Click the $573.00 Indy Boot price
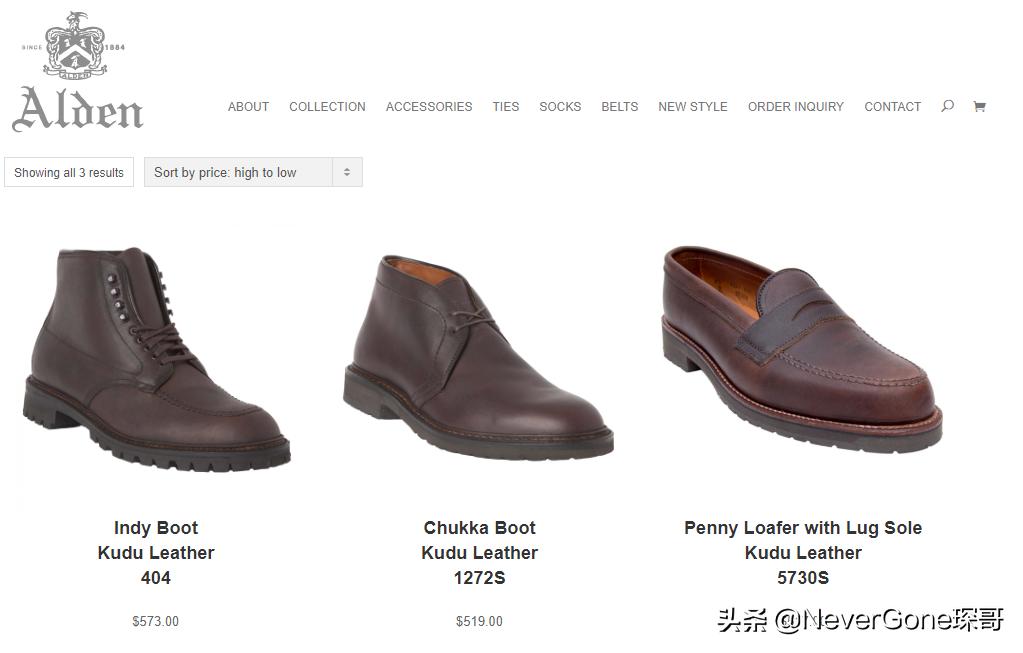Screen dimensions: 1023x653 pos(156,621)
